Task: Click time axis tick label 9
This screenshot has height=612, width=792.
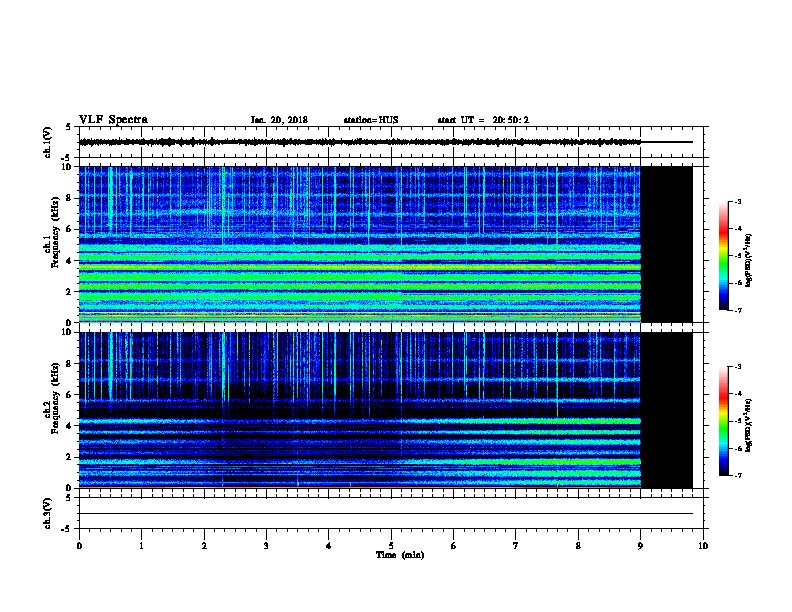Action: click(640, 545)
